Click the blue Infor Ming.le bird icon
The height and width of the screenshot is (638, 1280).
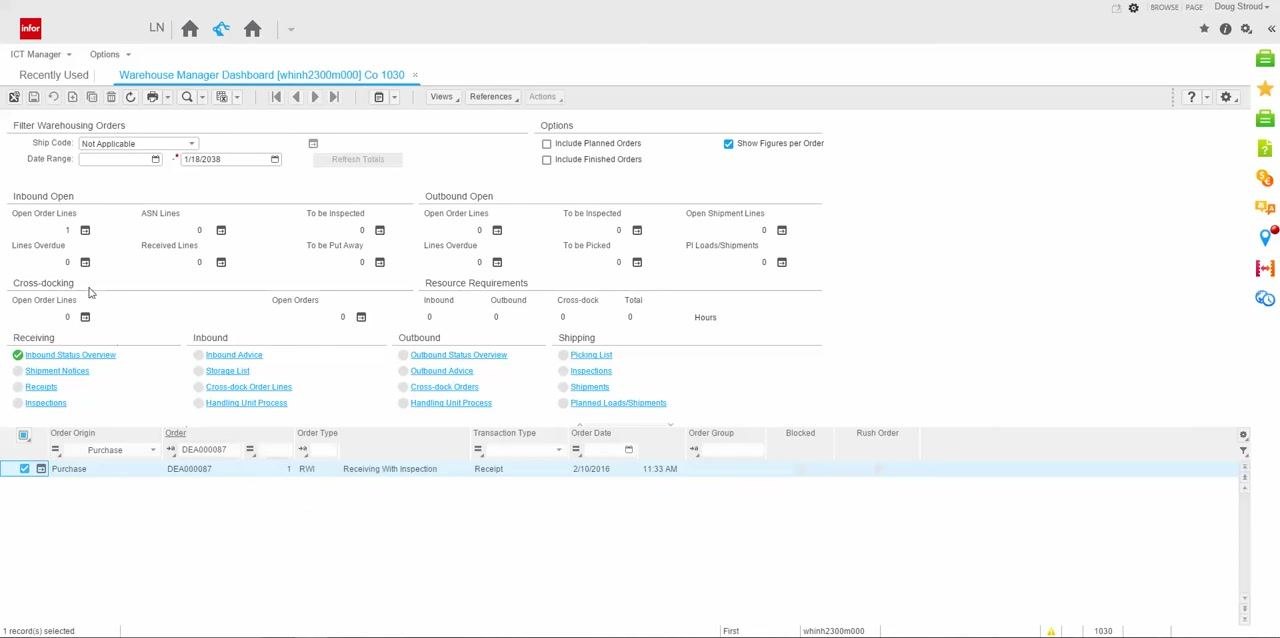[x=221, y=29]
